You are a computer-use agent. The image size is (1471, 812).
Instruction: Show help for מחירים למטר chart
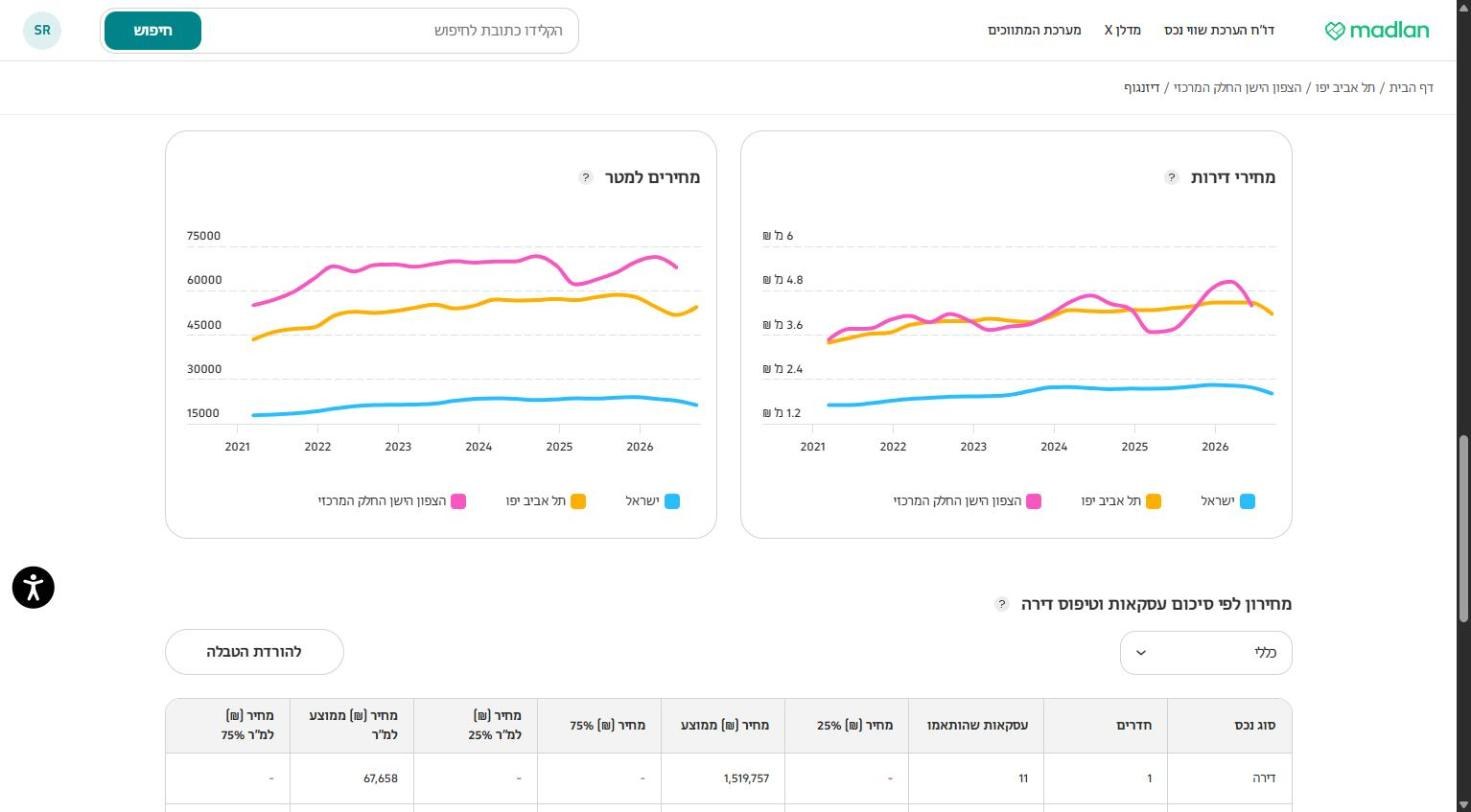click(587, 177)
